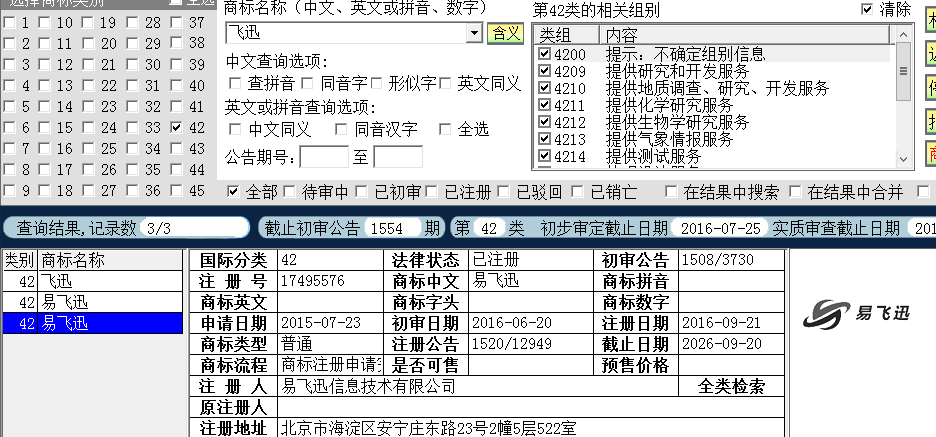
Task: Uncheck the 全部 status filter
Action: 234,192
